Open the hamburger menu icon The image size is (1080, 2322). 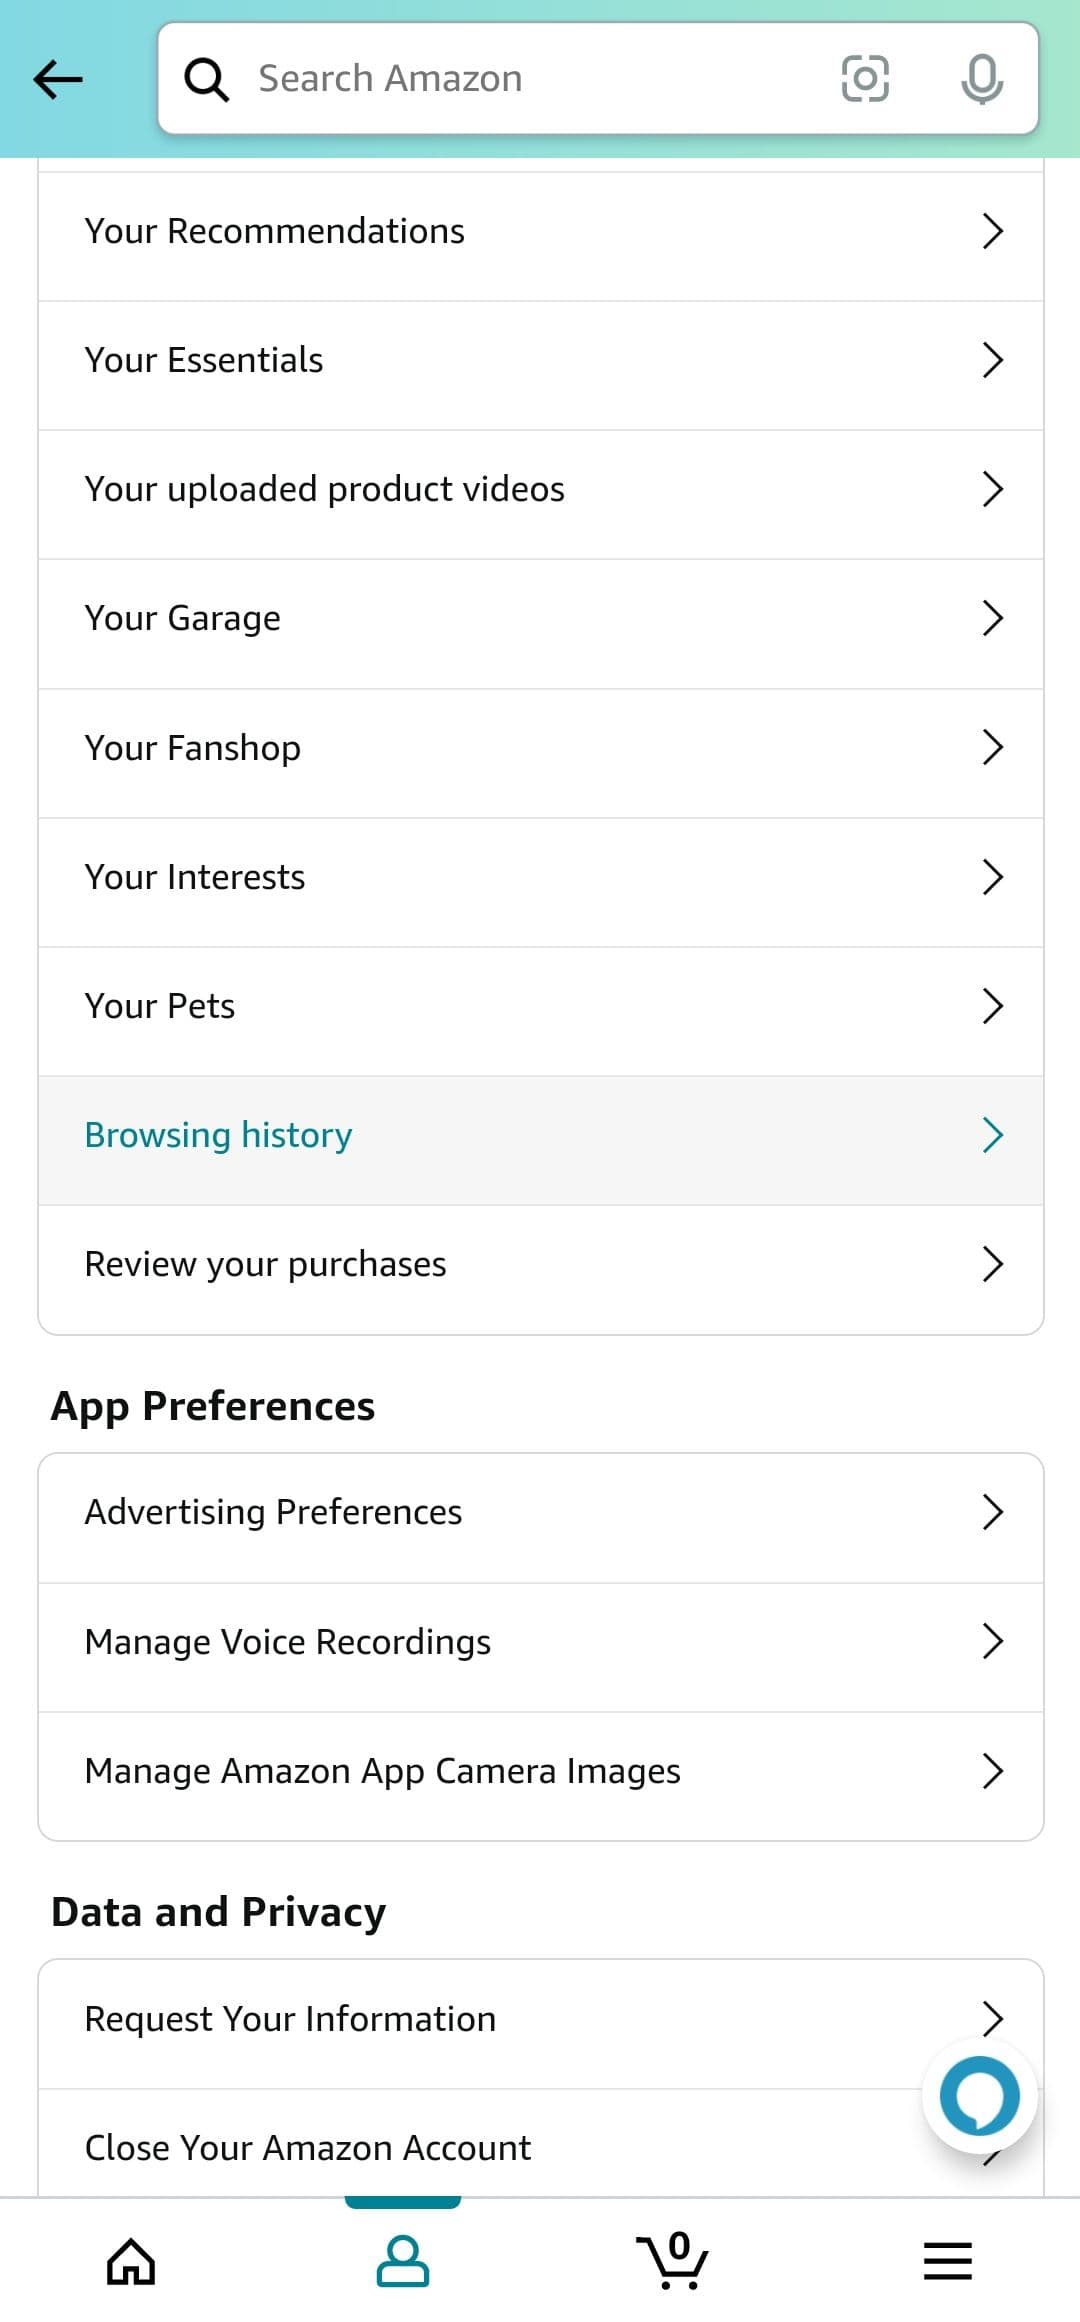(947, 2261)
